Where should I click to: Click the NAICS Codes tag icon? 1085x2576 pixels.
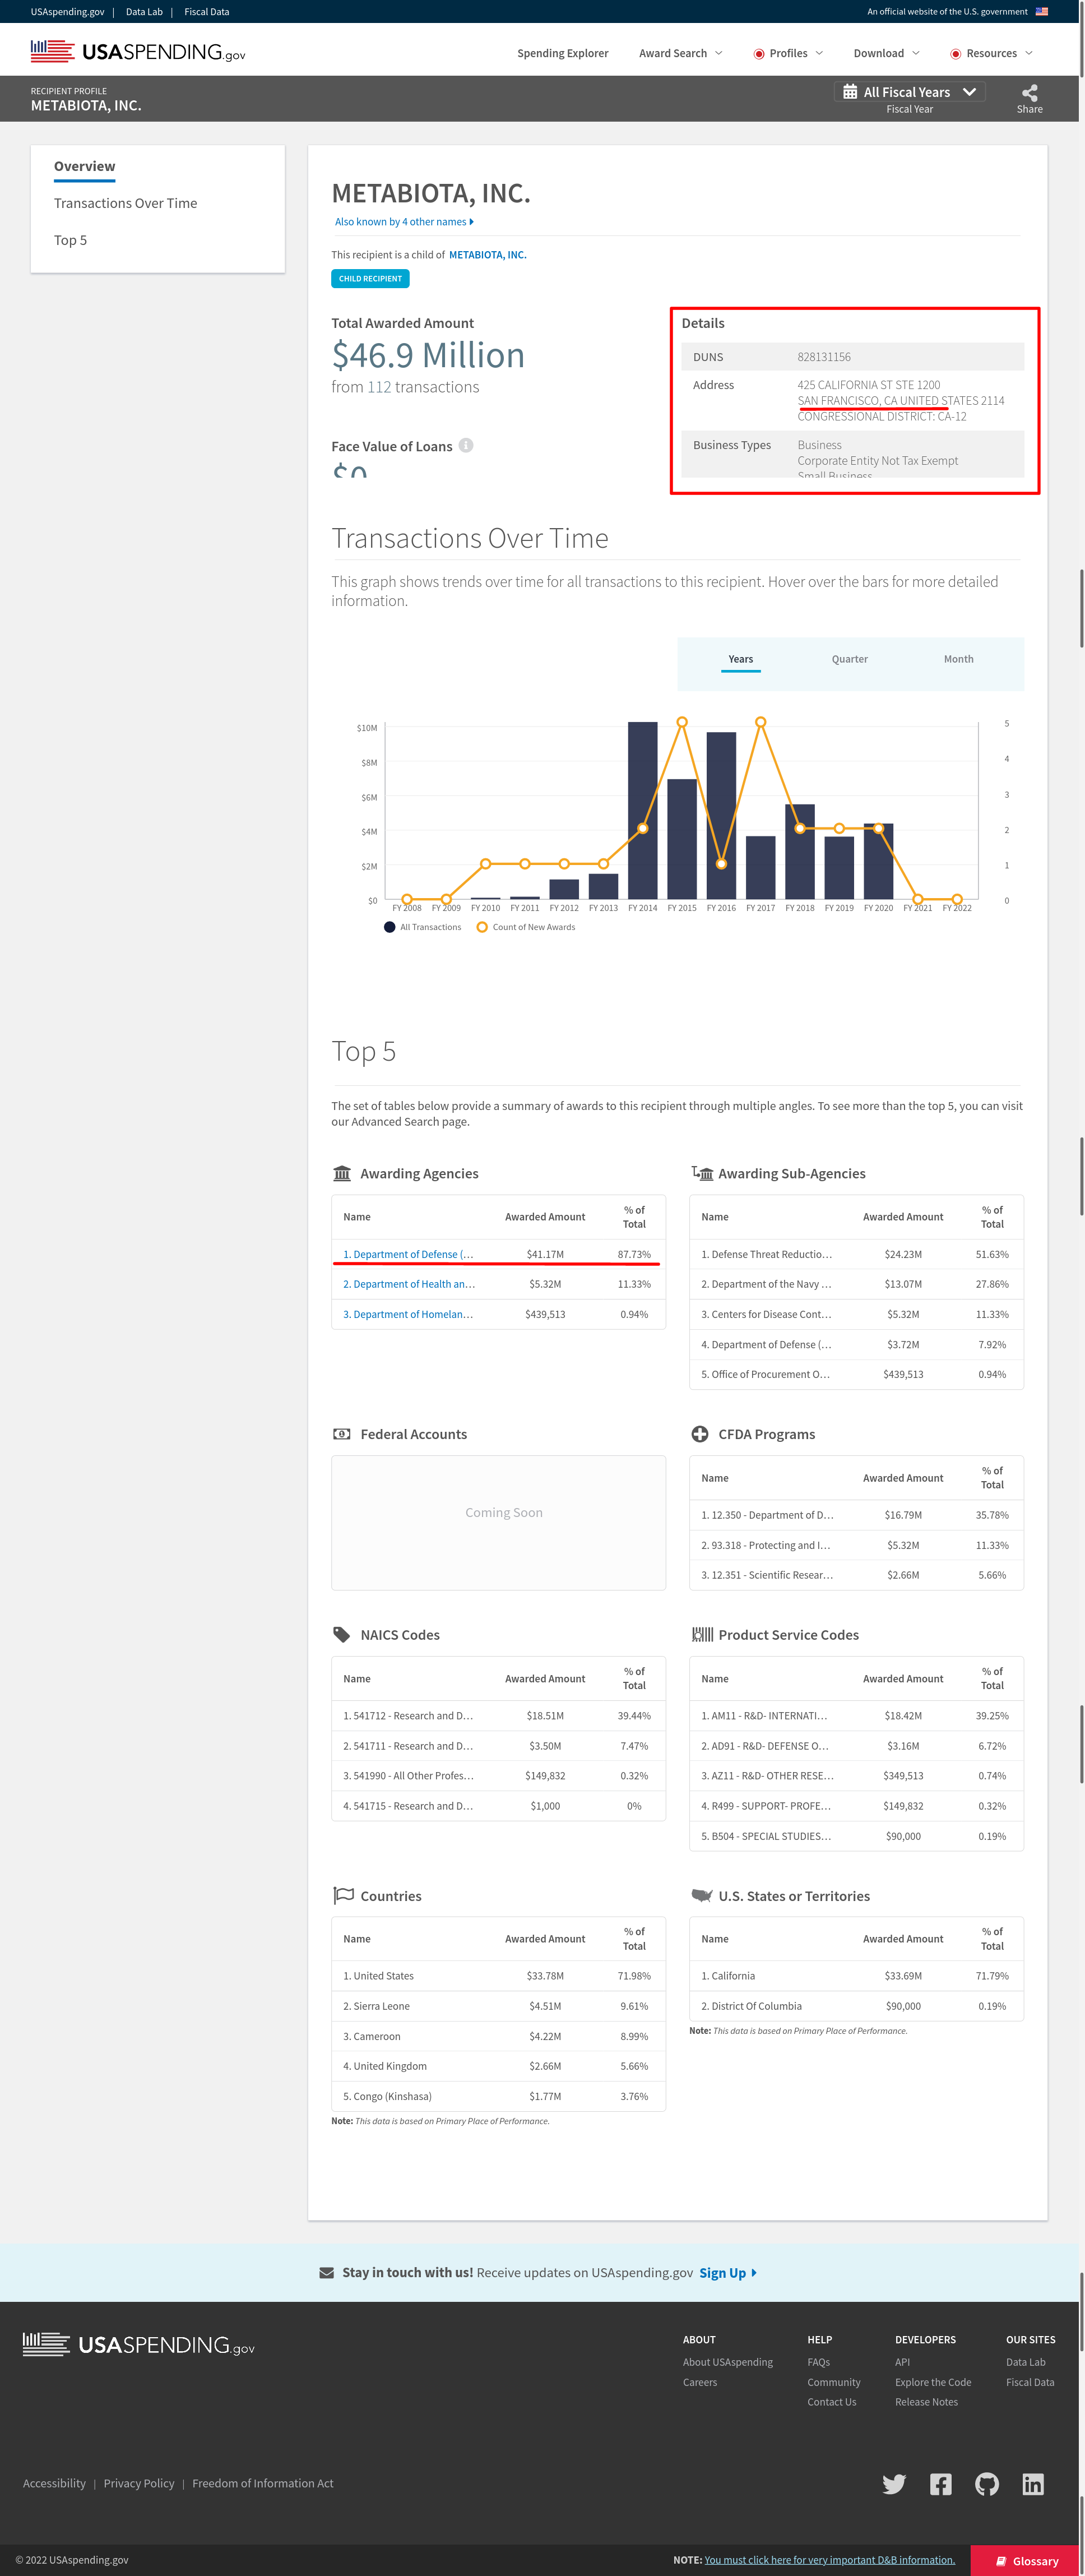[x=342, y=1635]
